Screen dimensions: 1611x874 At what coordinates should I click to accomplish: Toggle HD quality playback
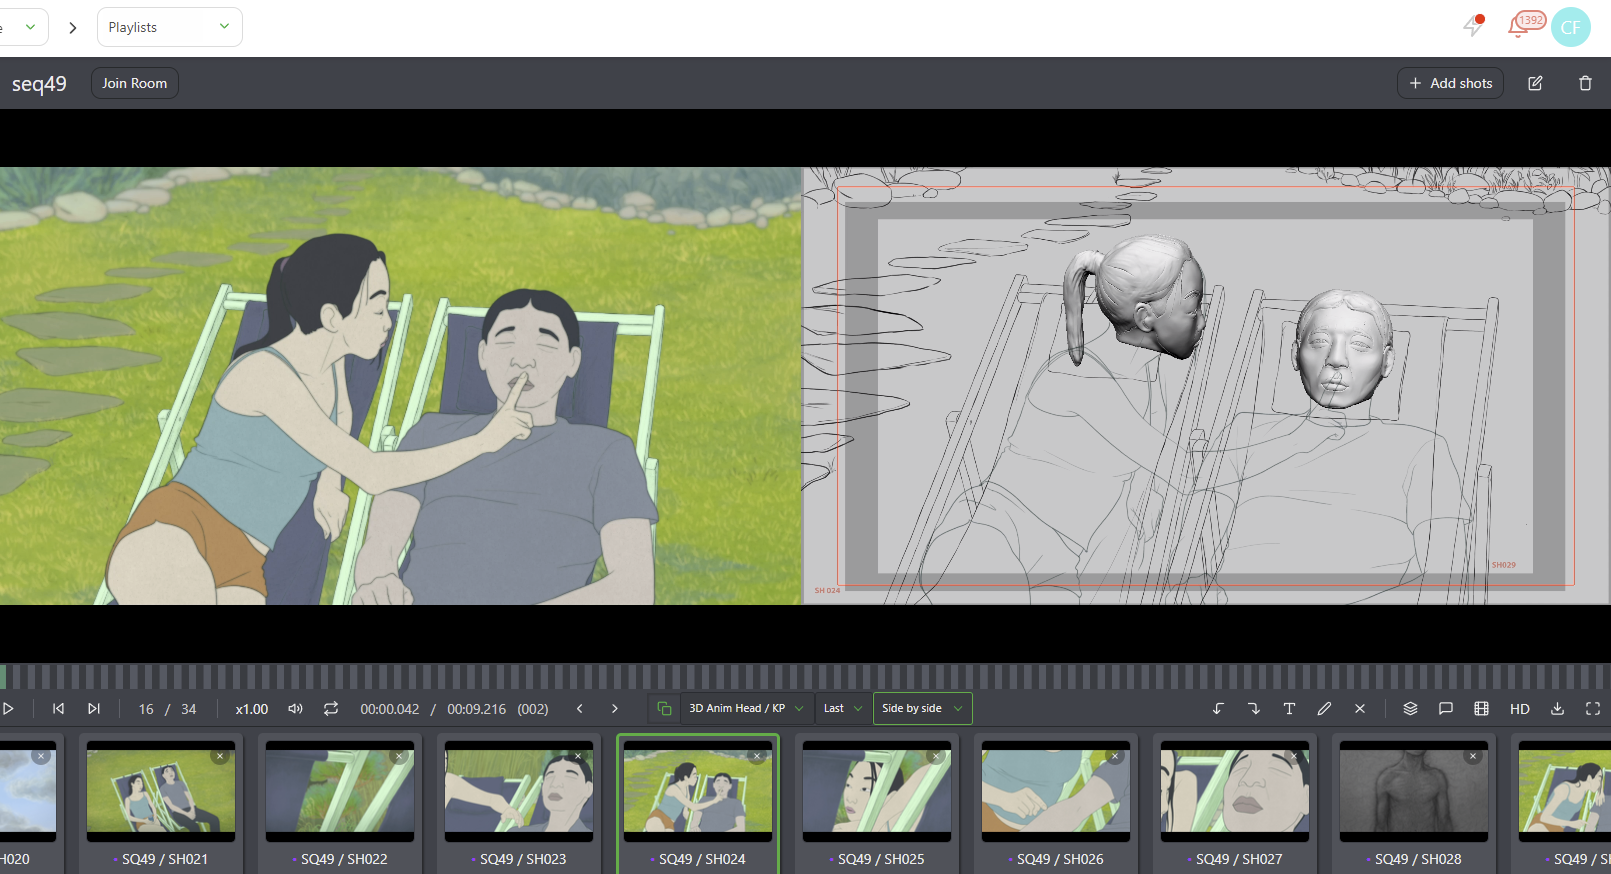point(1520,709)
